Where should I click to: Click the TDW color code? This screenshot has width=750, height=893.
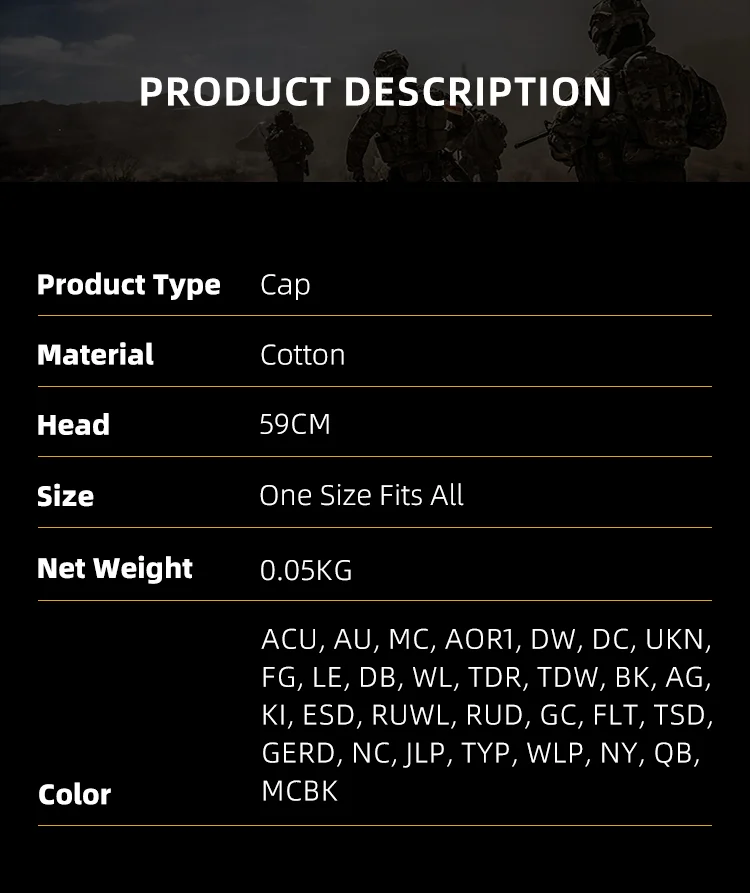click(x=571, y=677)
